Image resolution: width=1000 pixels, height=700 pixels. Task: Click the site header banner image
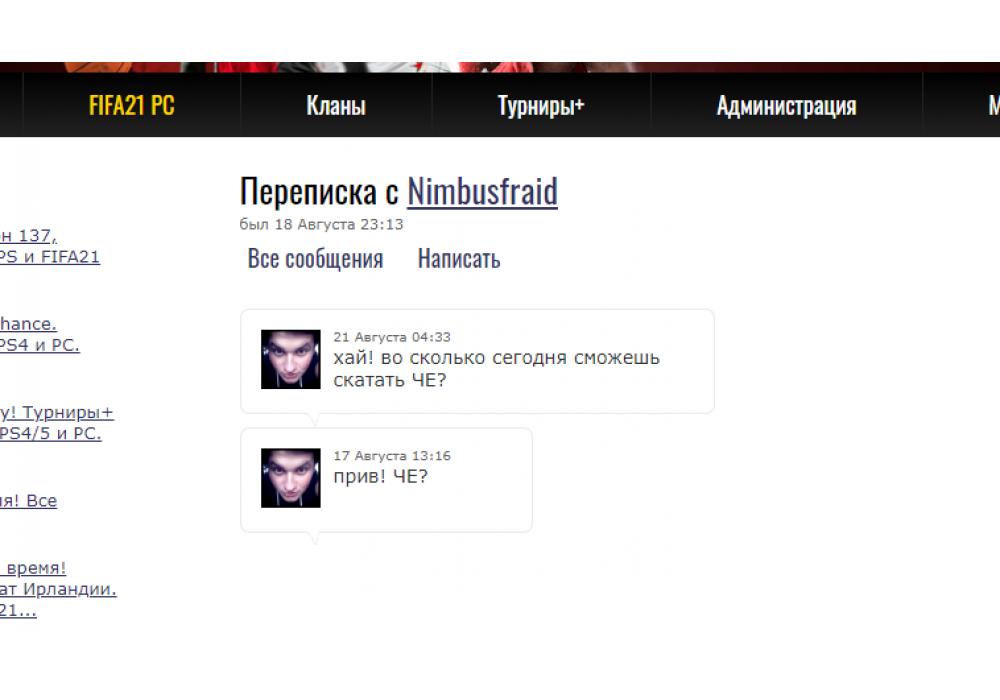point(500,67)
